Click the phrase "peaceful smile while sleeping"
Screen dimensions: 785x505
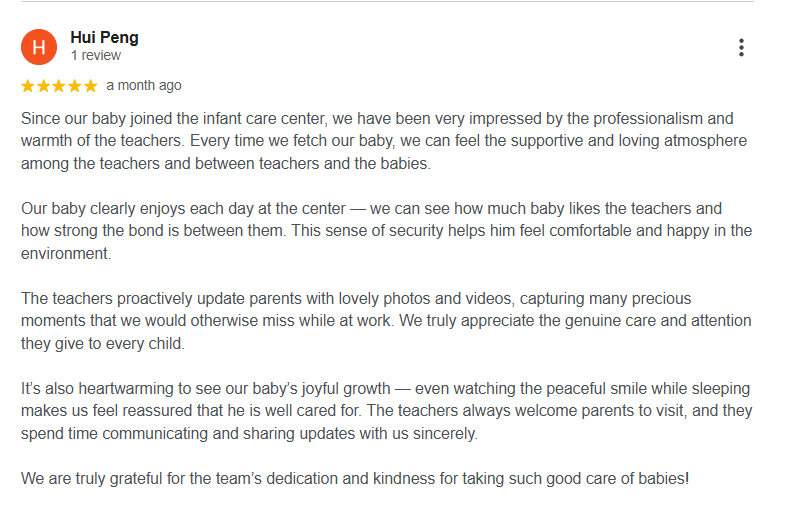click(639, 389)
